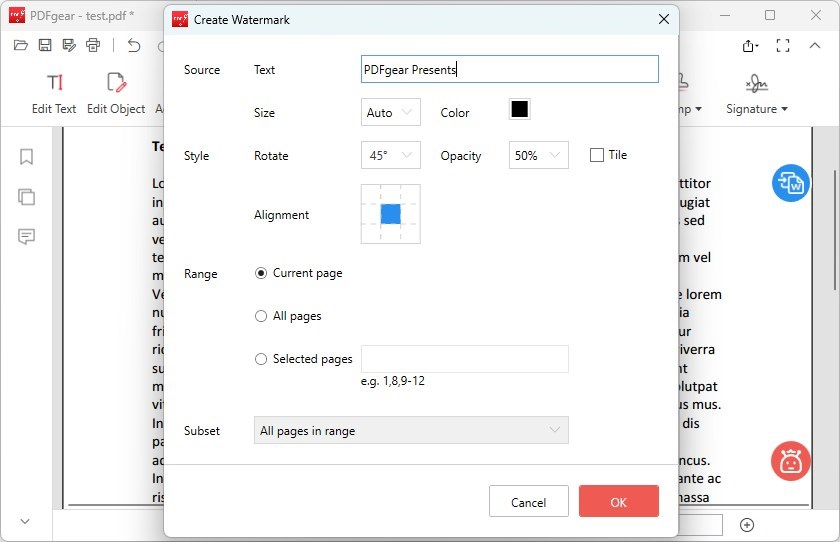
Task: Expand the Rotate 45° dropdown
Action: [390, 155]
